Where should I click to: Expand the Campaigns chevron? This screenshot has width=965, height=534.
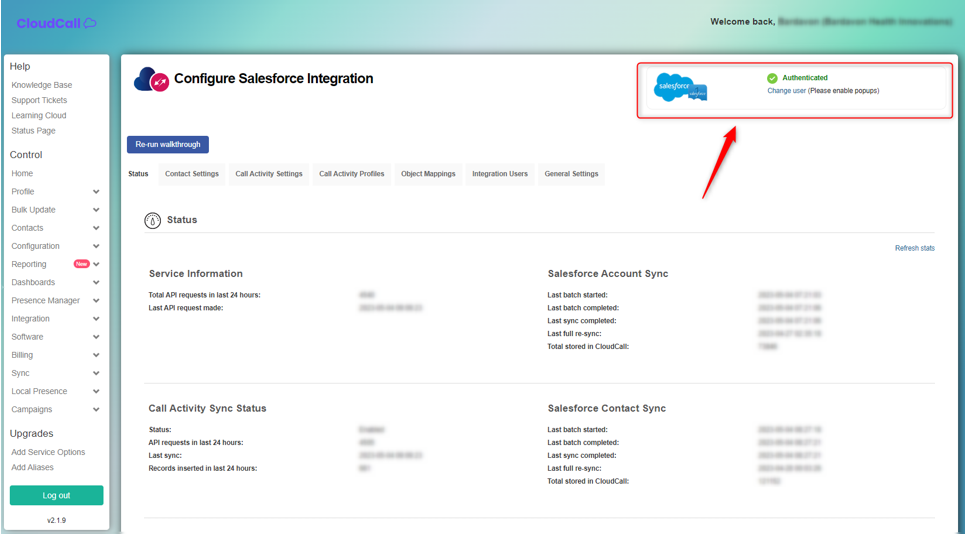coord(96,410)
